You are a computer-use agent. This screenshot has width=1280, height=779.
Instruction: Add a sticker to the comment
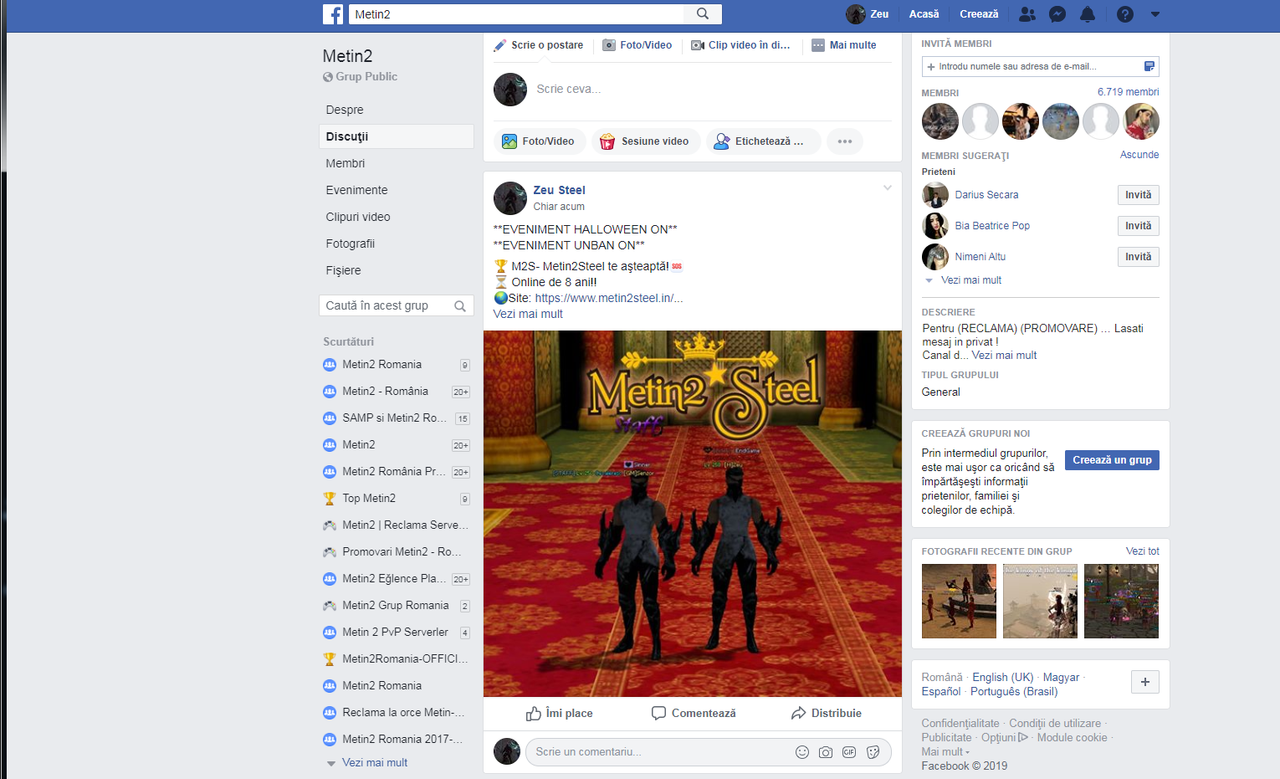click(874, 751)
